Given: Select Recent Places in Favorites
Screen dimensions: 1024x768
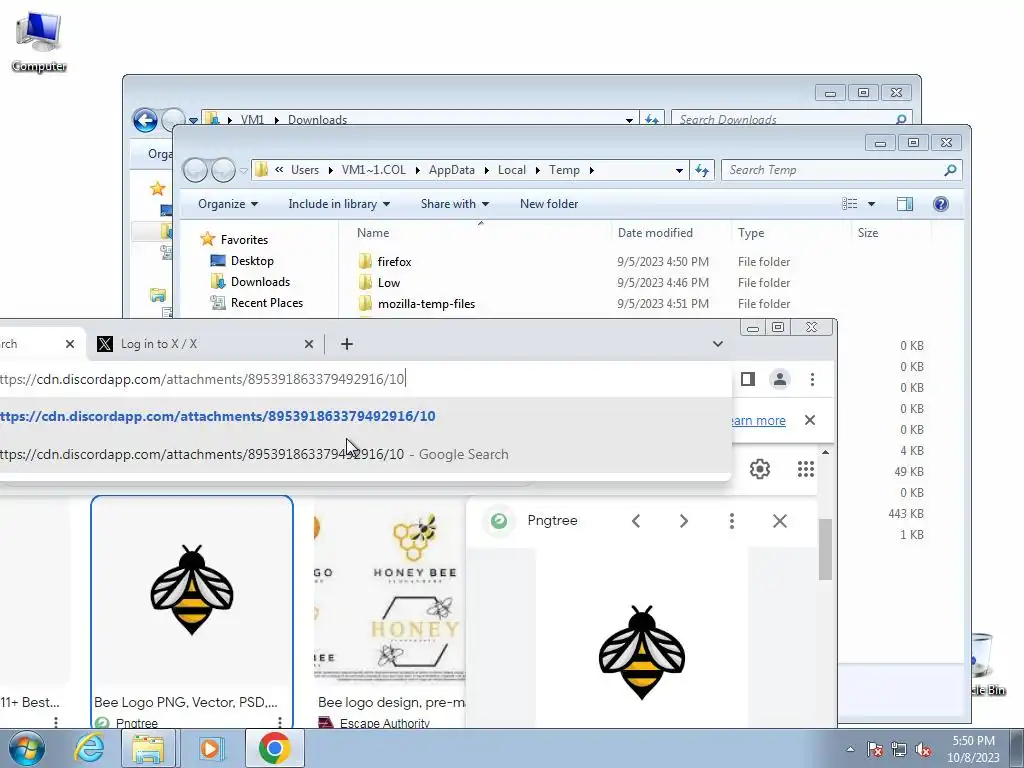Looking at the screenshot, I should [266, 302].
